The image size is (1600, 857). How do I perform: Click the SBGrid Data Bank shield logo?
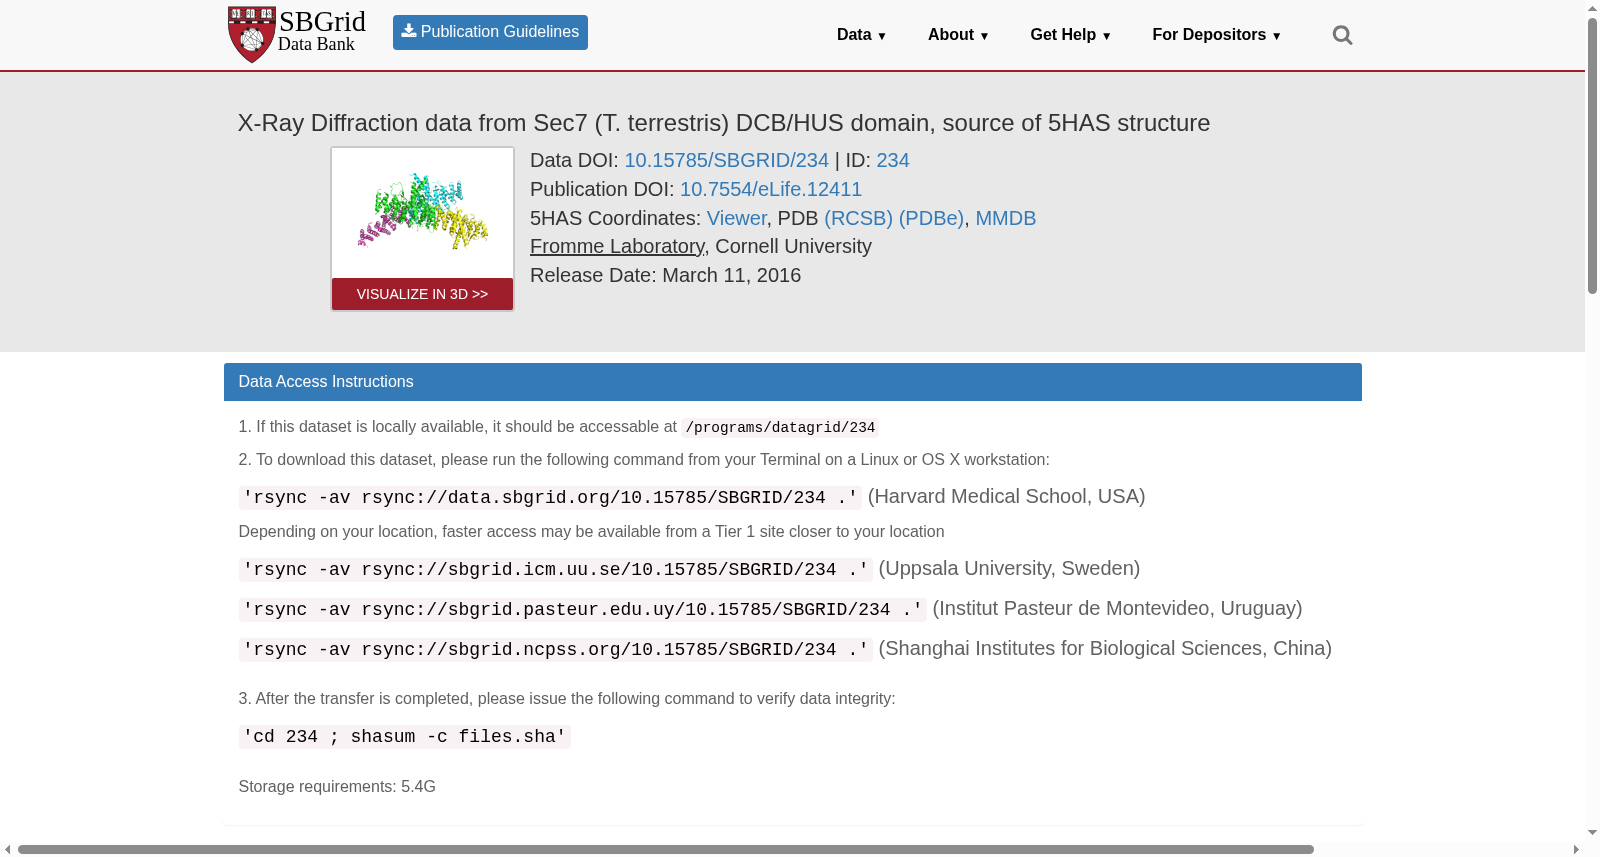(x=251, y=35)
